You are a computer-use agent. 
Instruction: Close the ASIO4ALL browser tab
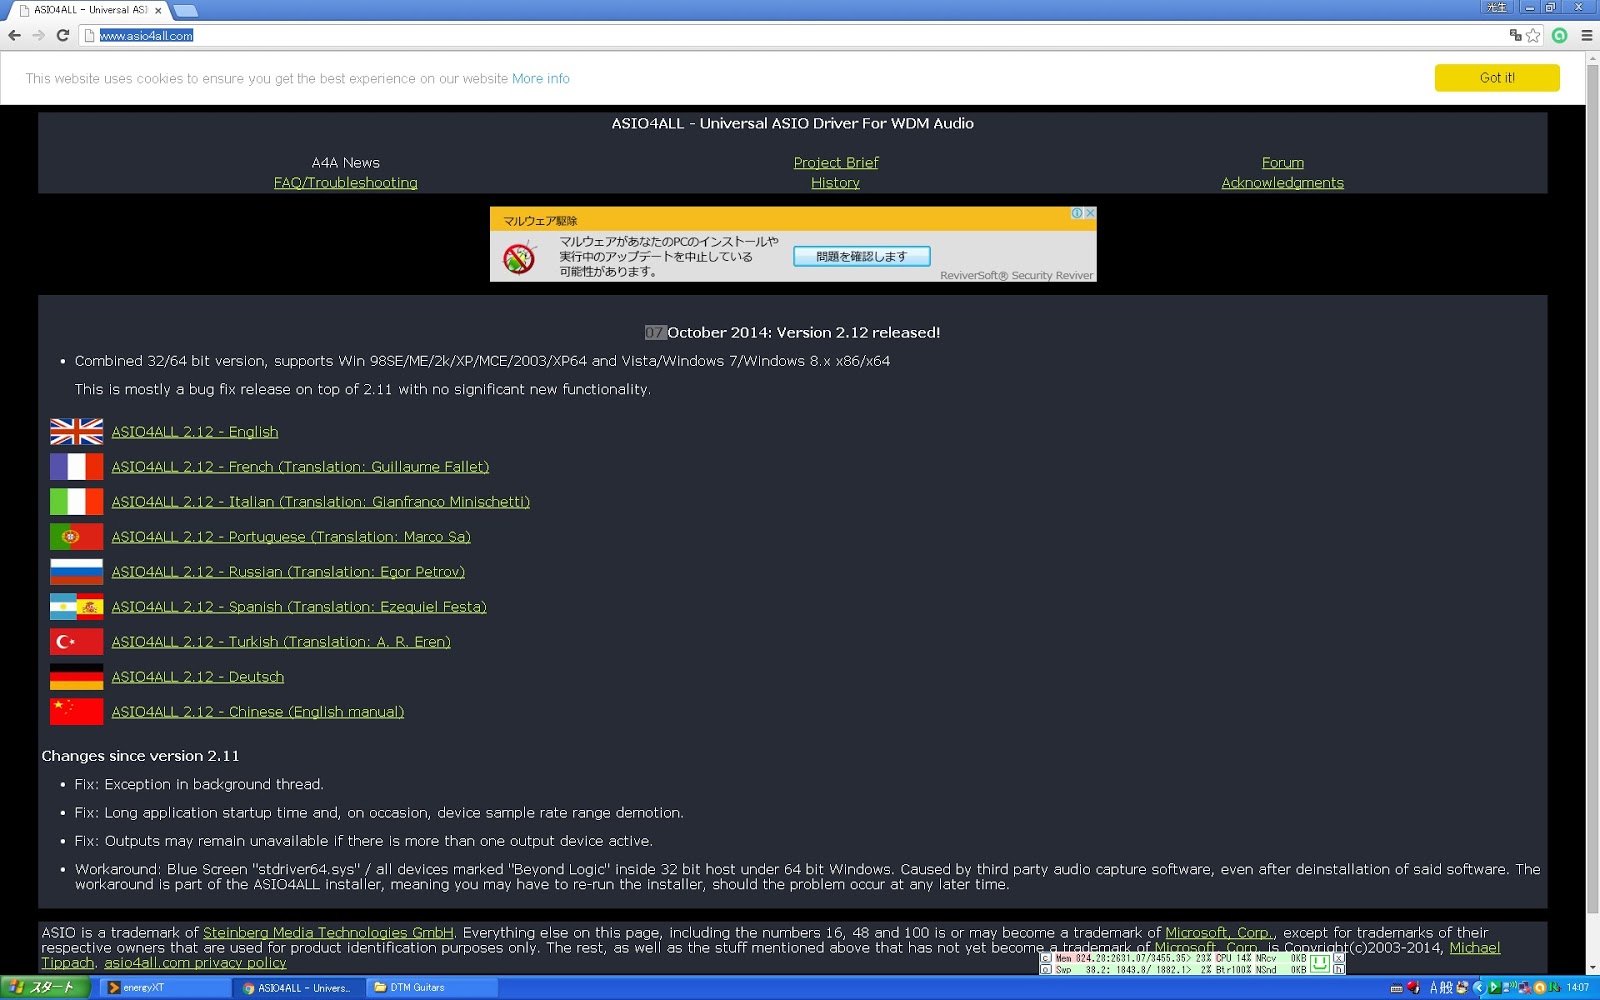click(x=158, y=10)
